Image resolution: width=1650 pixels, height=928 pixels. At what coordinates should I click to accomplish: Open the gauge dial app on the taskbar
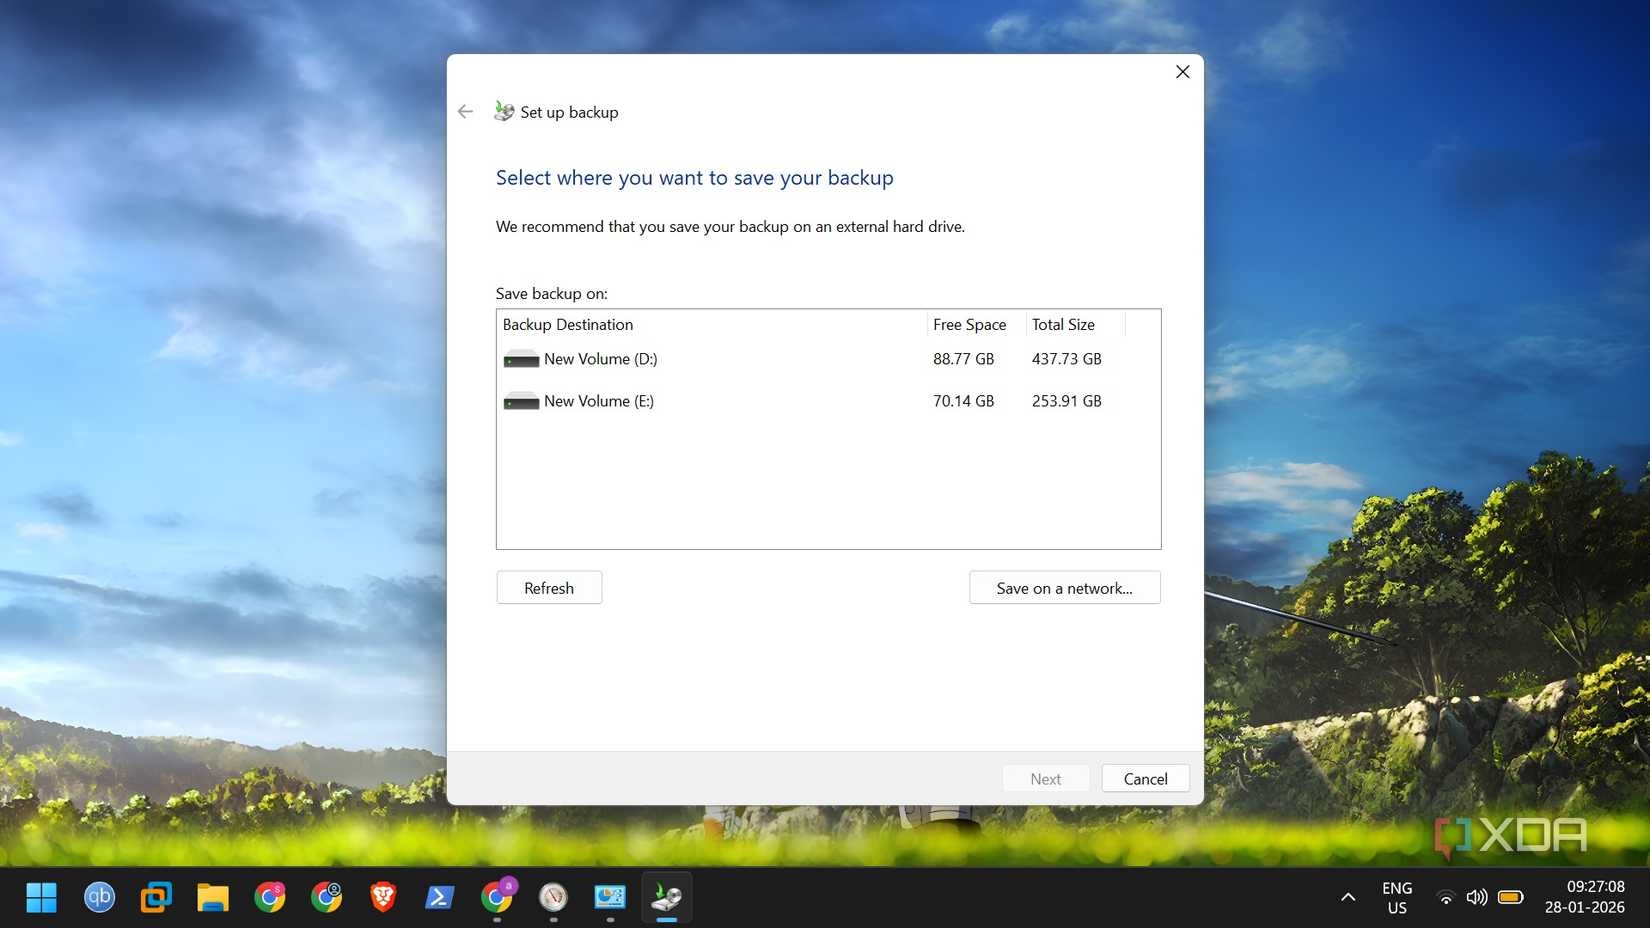(553, 897)
